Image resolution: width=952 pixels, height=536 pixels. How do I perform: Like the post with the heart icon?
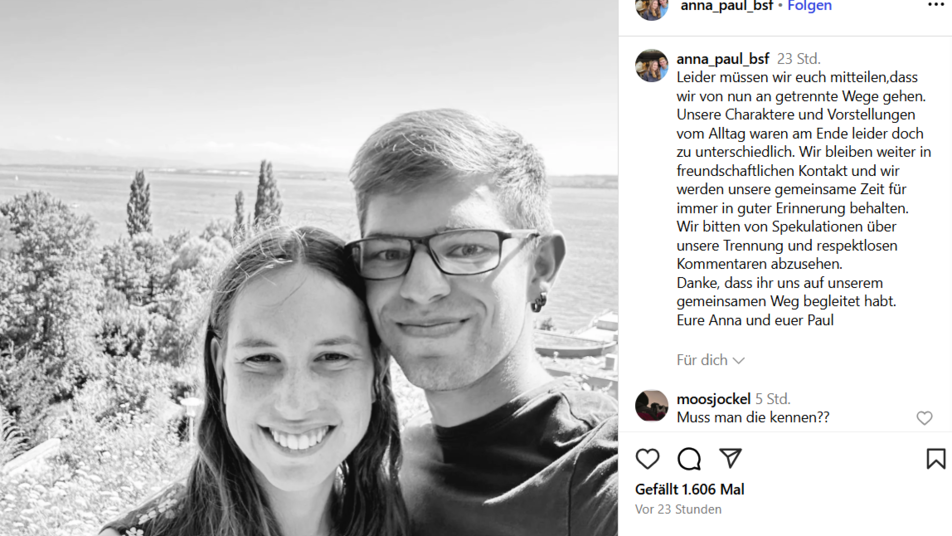(x=647, y=459)
